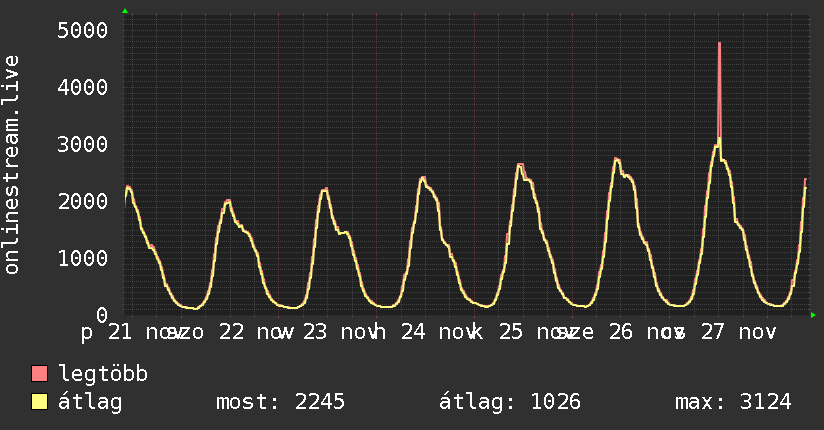Click the 5000 y-axis label
The height and width of the screenshot is (430, 824).
point(83,30)
